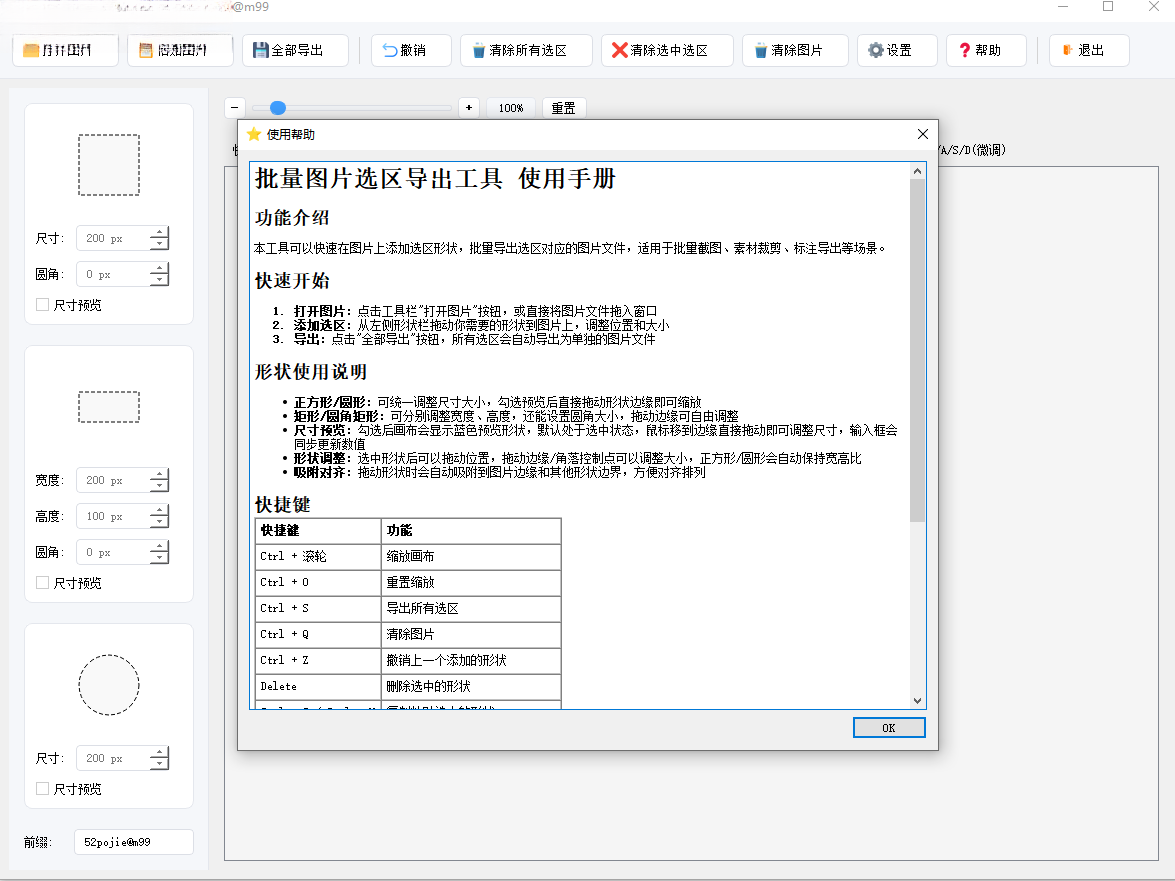
Task: Select the dashed rectangle shape thumbnail
Action: coord(109,407)
